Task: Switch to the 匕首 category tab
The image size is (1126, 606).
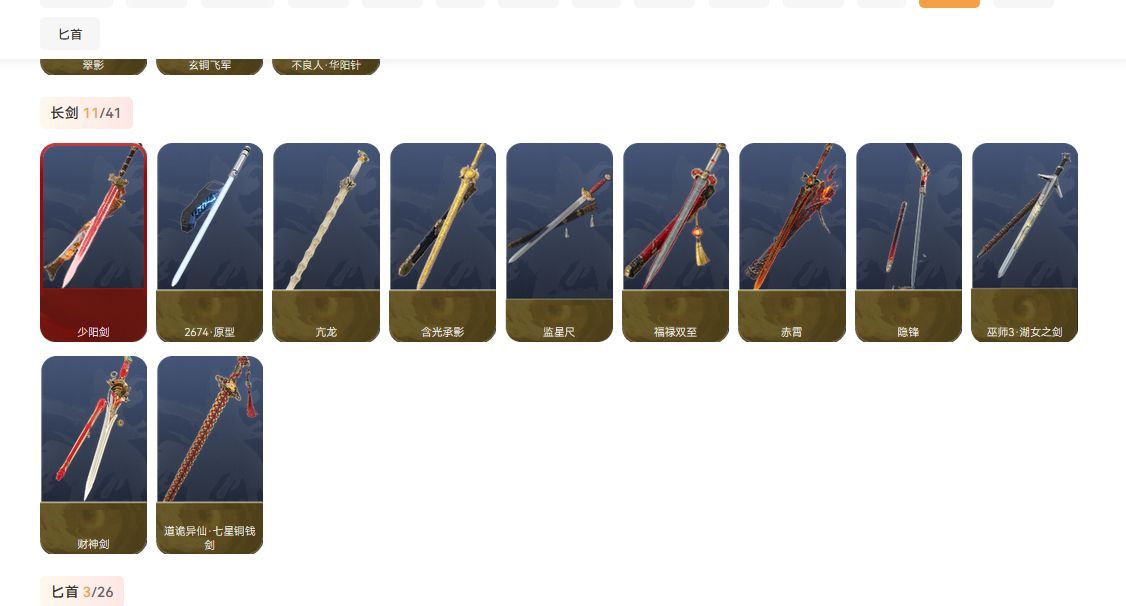Action: (70, 34)
